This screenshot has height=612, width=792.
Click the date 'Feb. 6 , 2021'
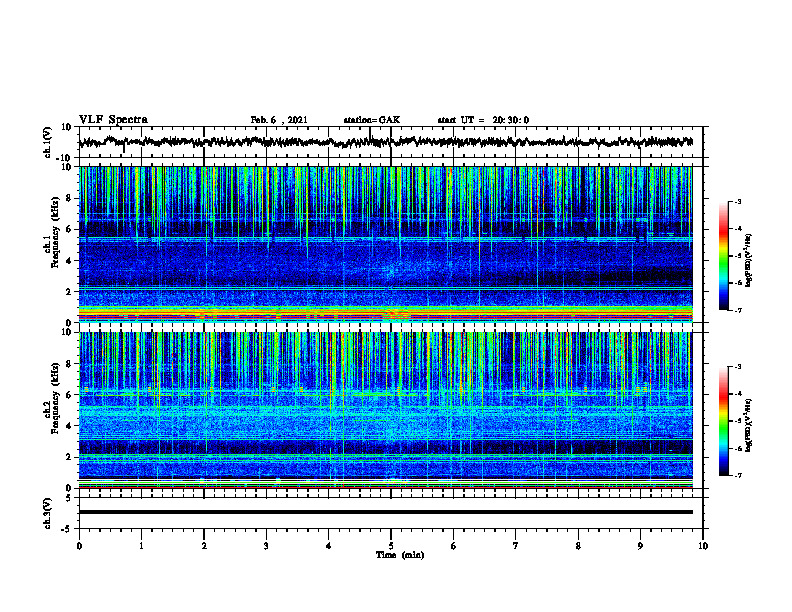click(x=279, y=120)
